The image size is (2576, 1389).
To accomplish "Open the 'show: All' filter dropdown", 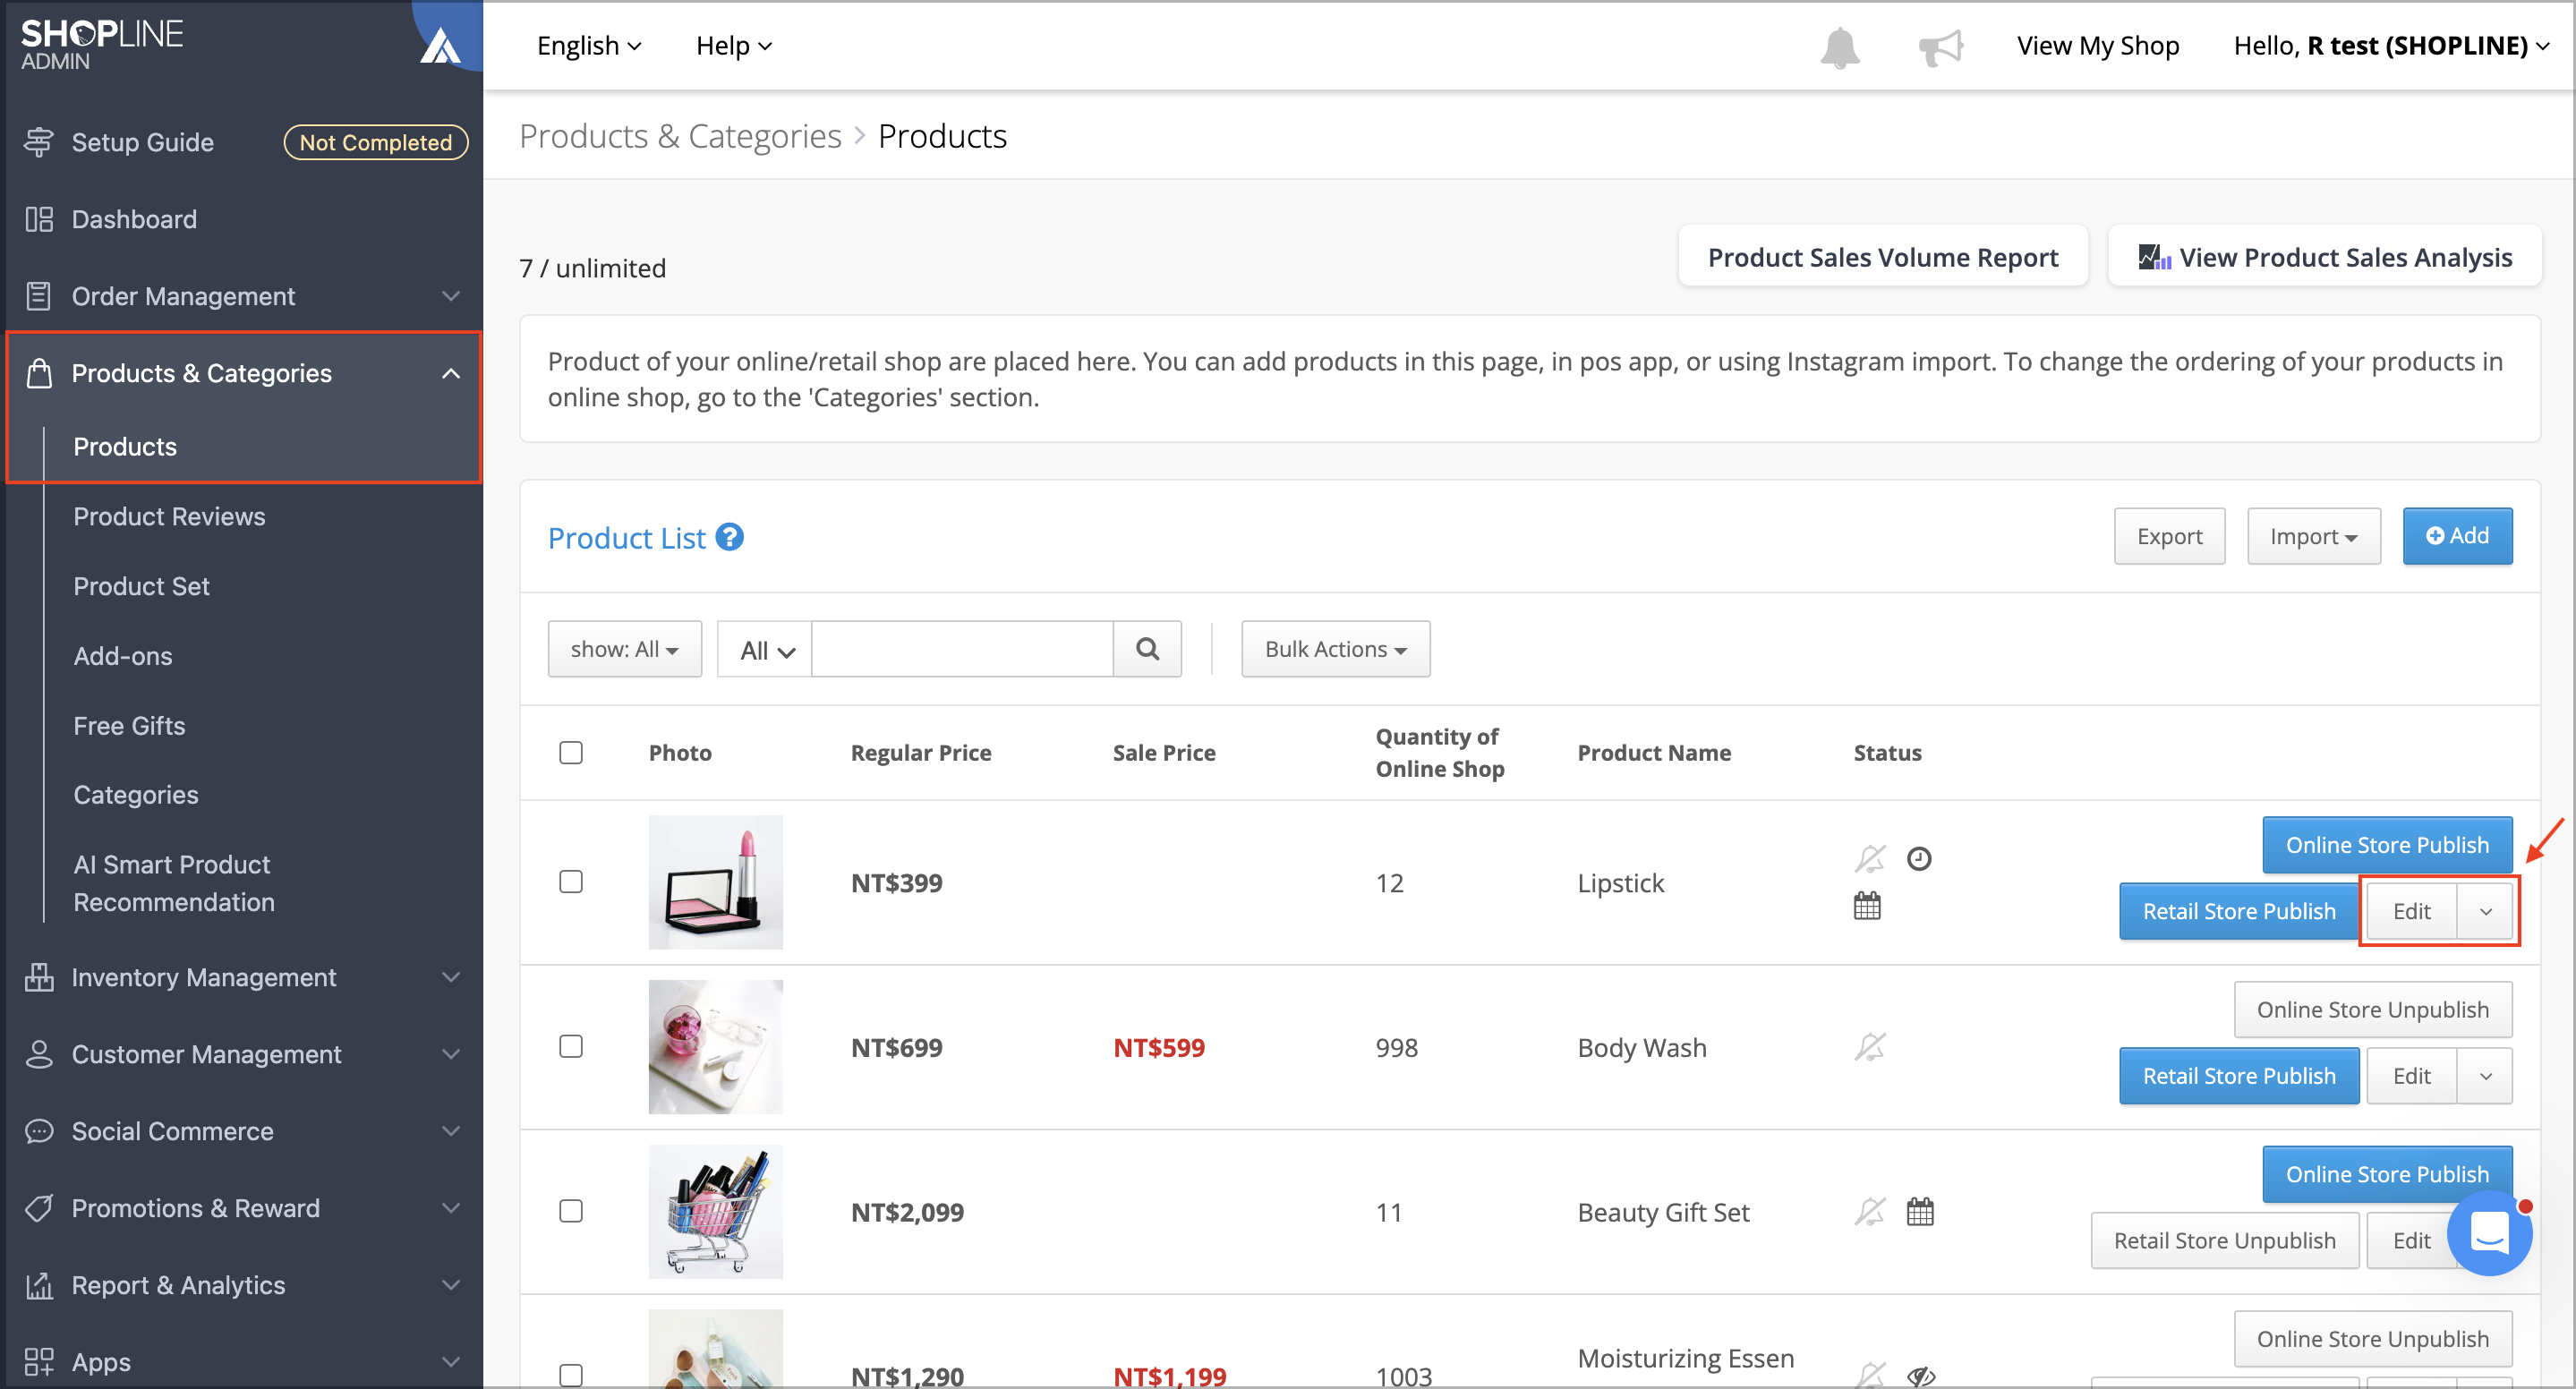I will 625,649.
